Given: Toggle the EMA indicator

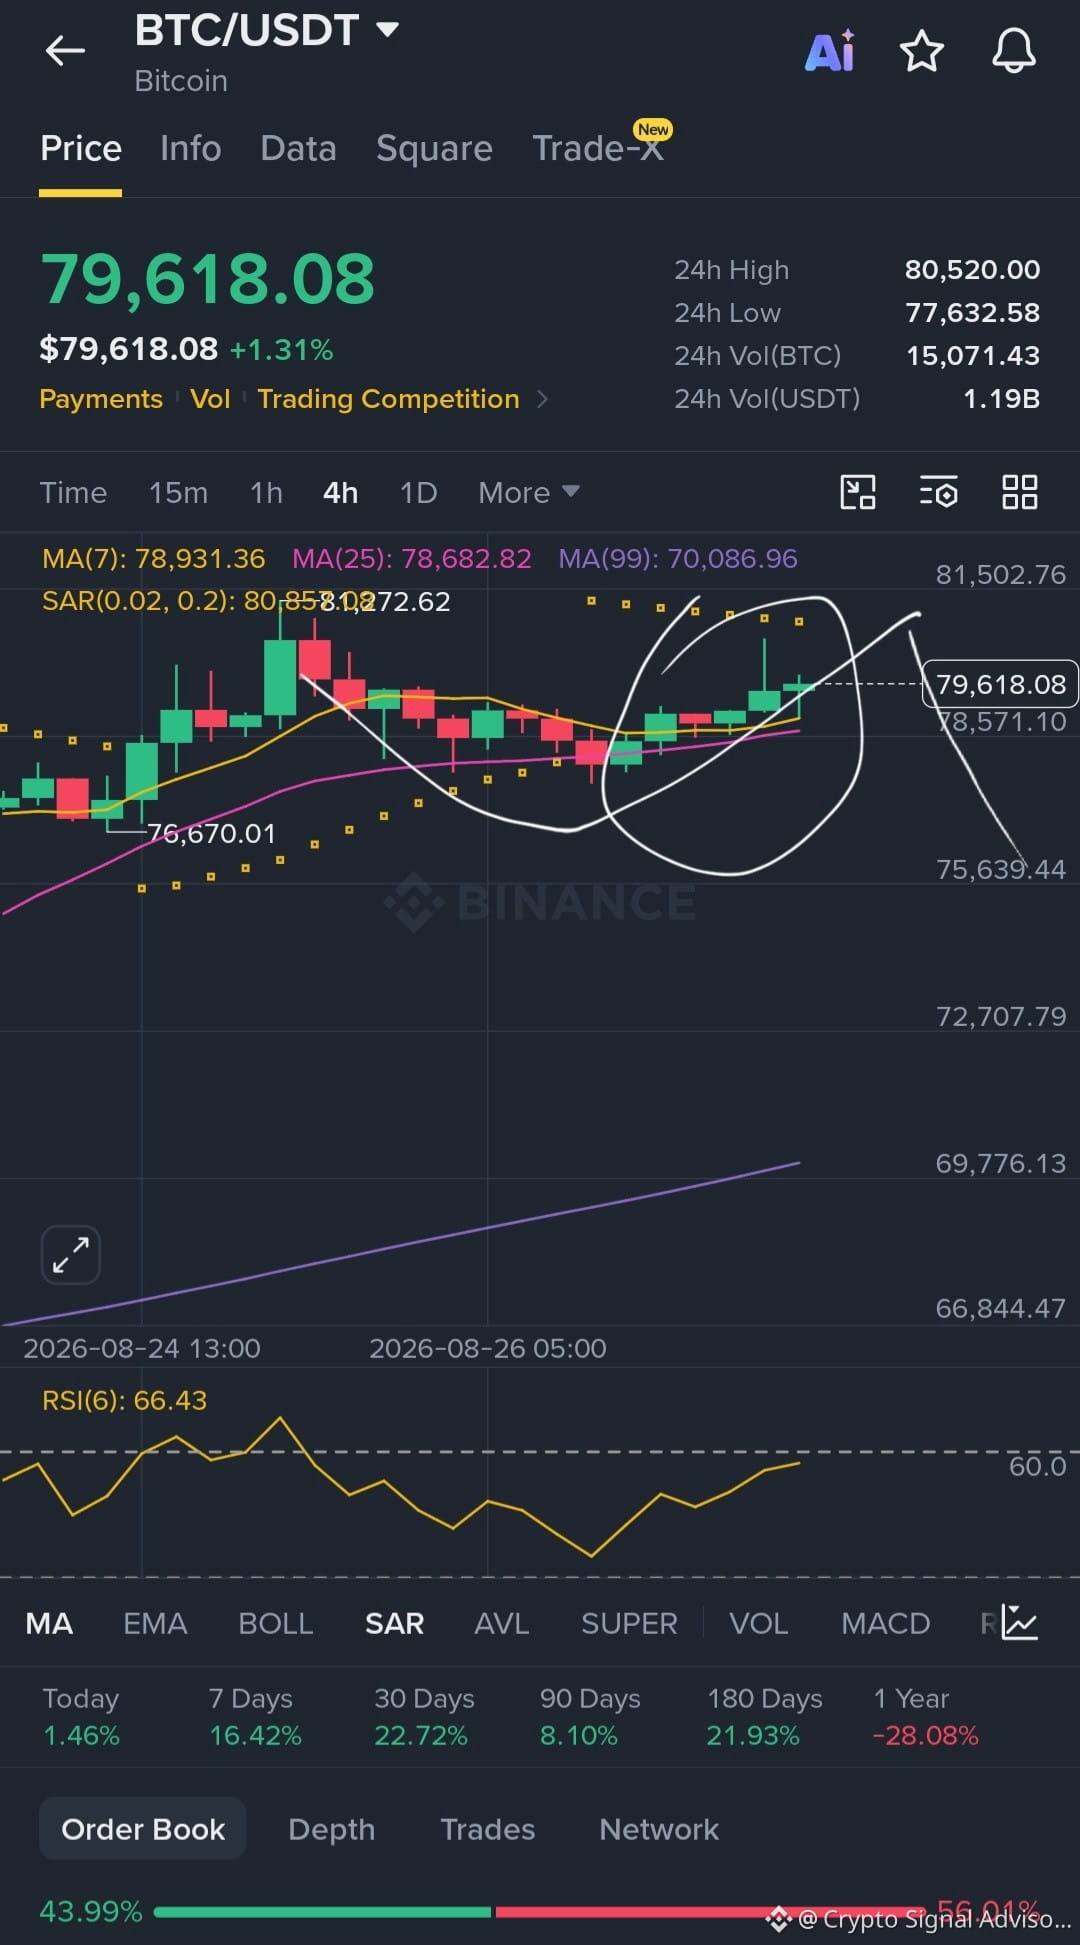Looking at the screenshot, I should [x=155, y=1623].
